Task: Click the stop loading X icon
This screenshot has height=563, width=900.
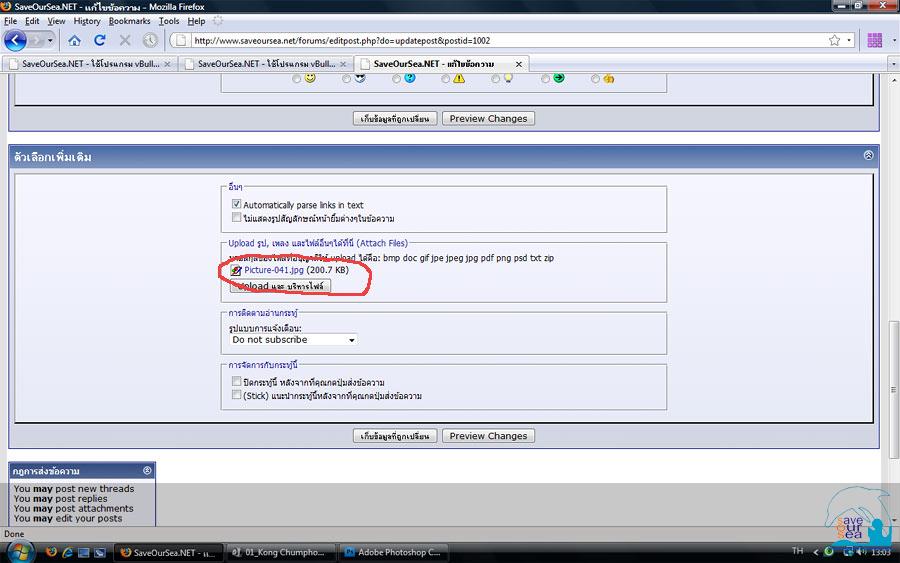Action: pos(125,41)
